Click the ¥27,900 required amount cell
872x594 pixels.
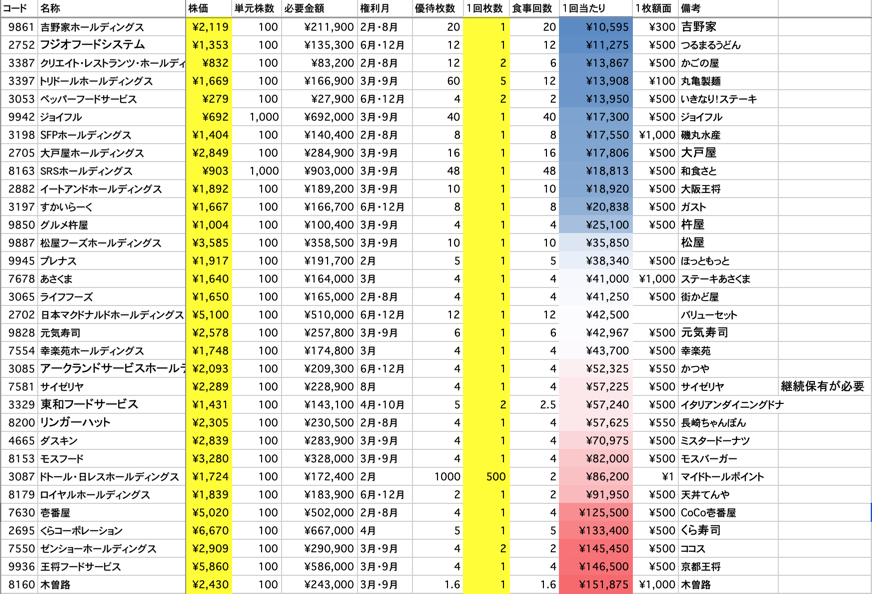coord(320,99)
